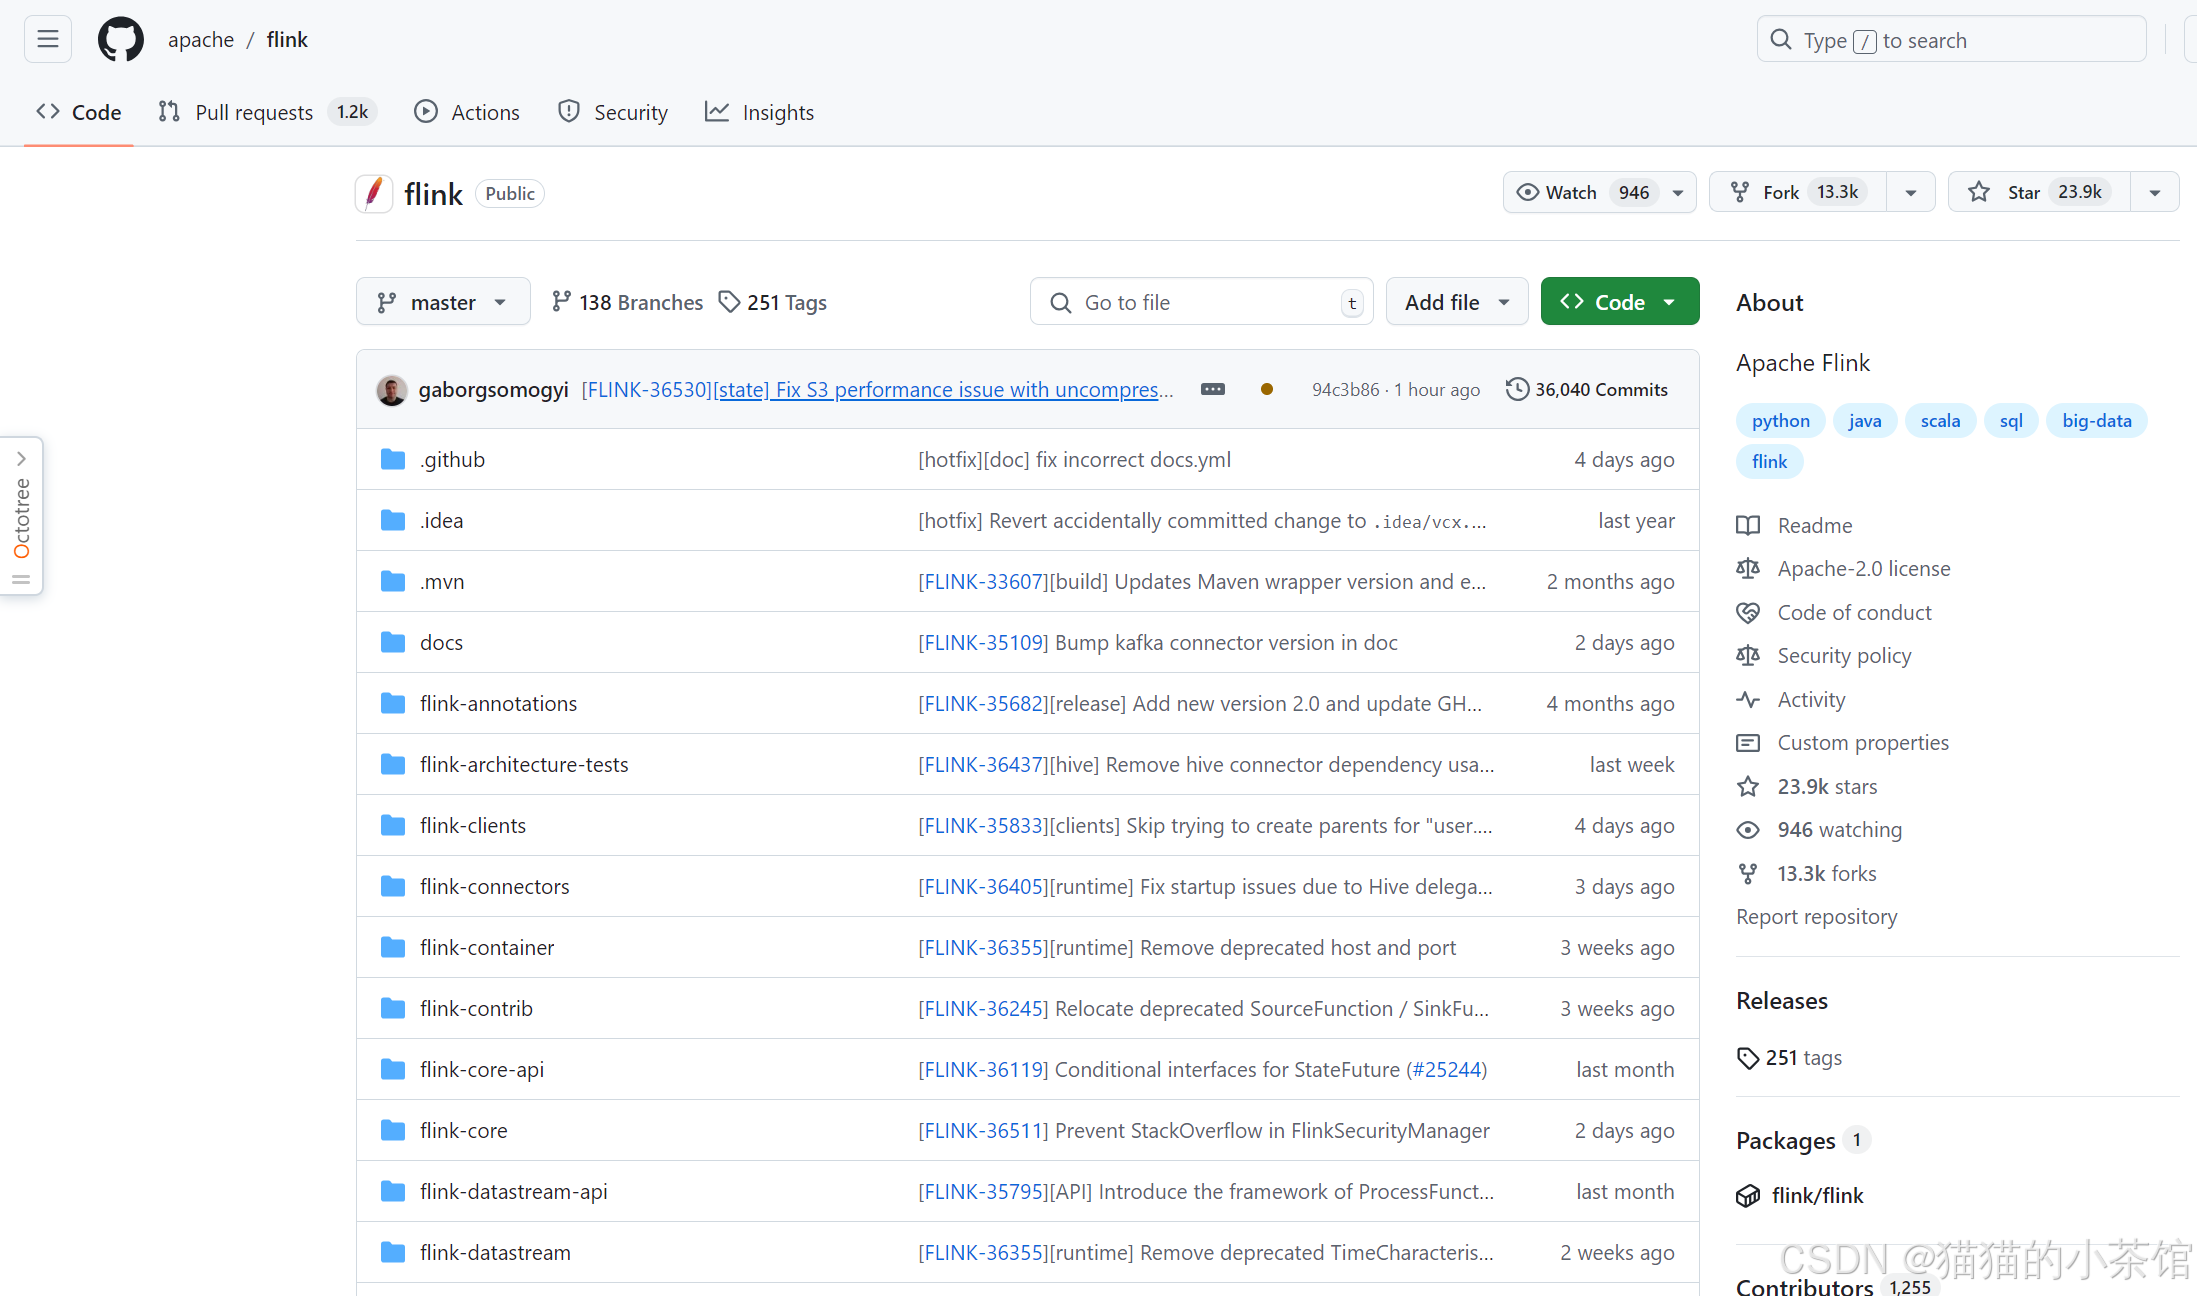Click FLINK-35109 commit link in docs row
2197x1296 pixels.
click(983, 642)
